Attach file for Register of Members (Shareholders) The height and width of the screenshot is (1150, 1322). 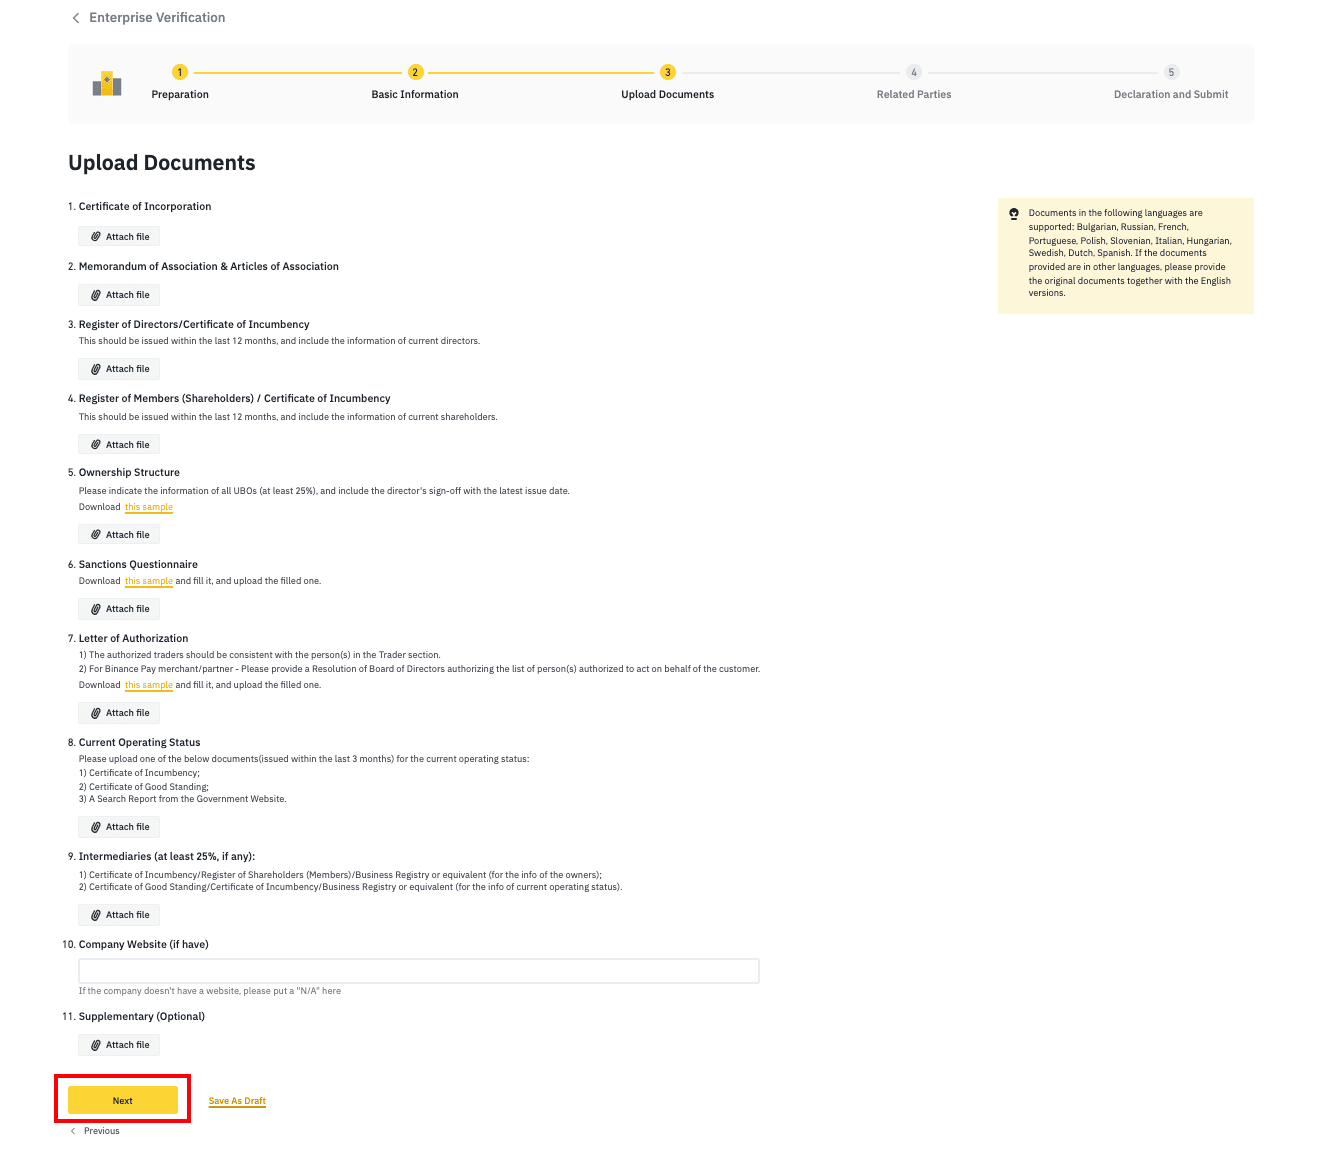tap(119, 445)
